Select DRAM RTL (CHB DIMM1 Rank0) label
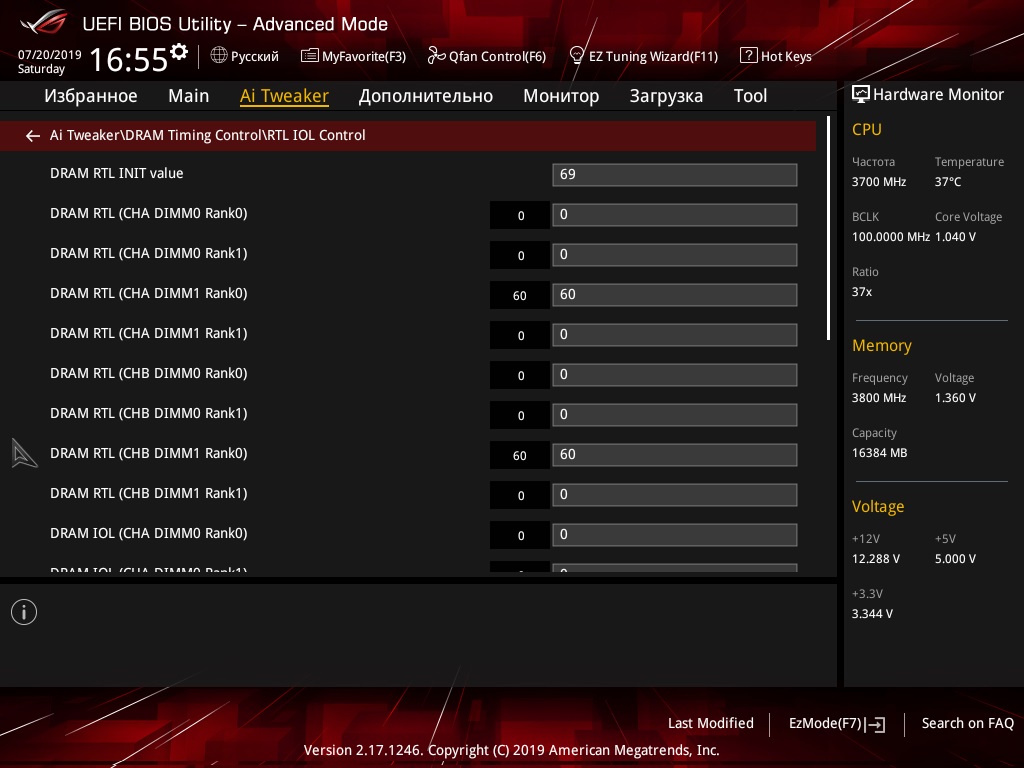This screenshot has height=768, width=1024. tap(149, 454)
